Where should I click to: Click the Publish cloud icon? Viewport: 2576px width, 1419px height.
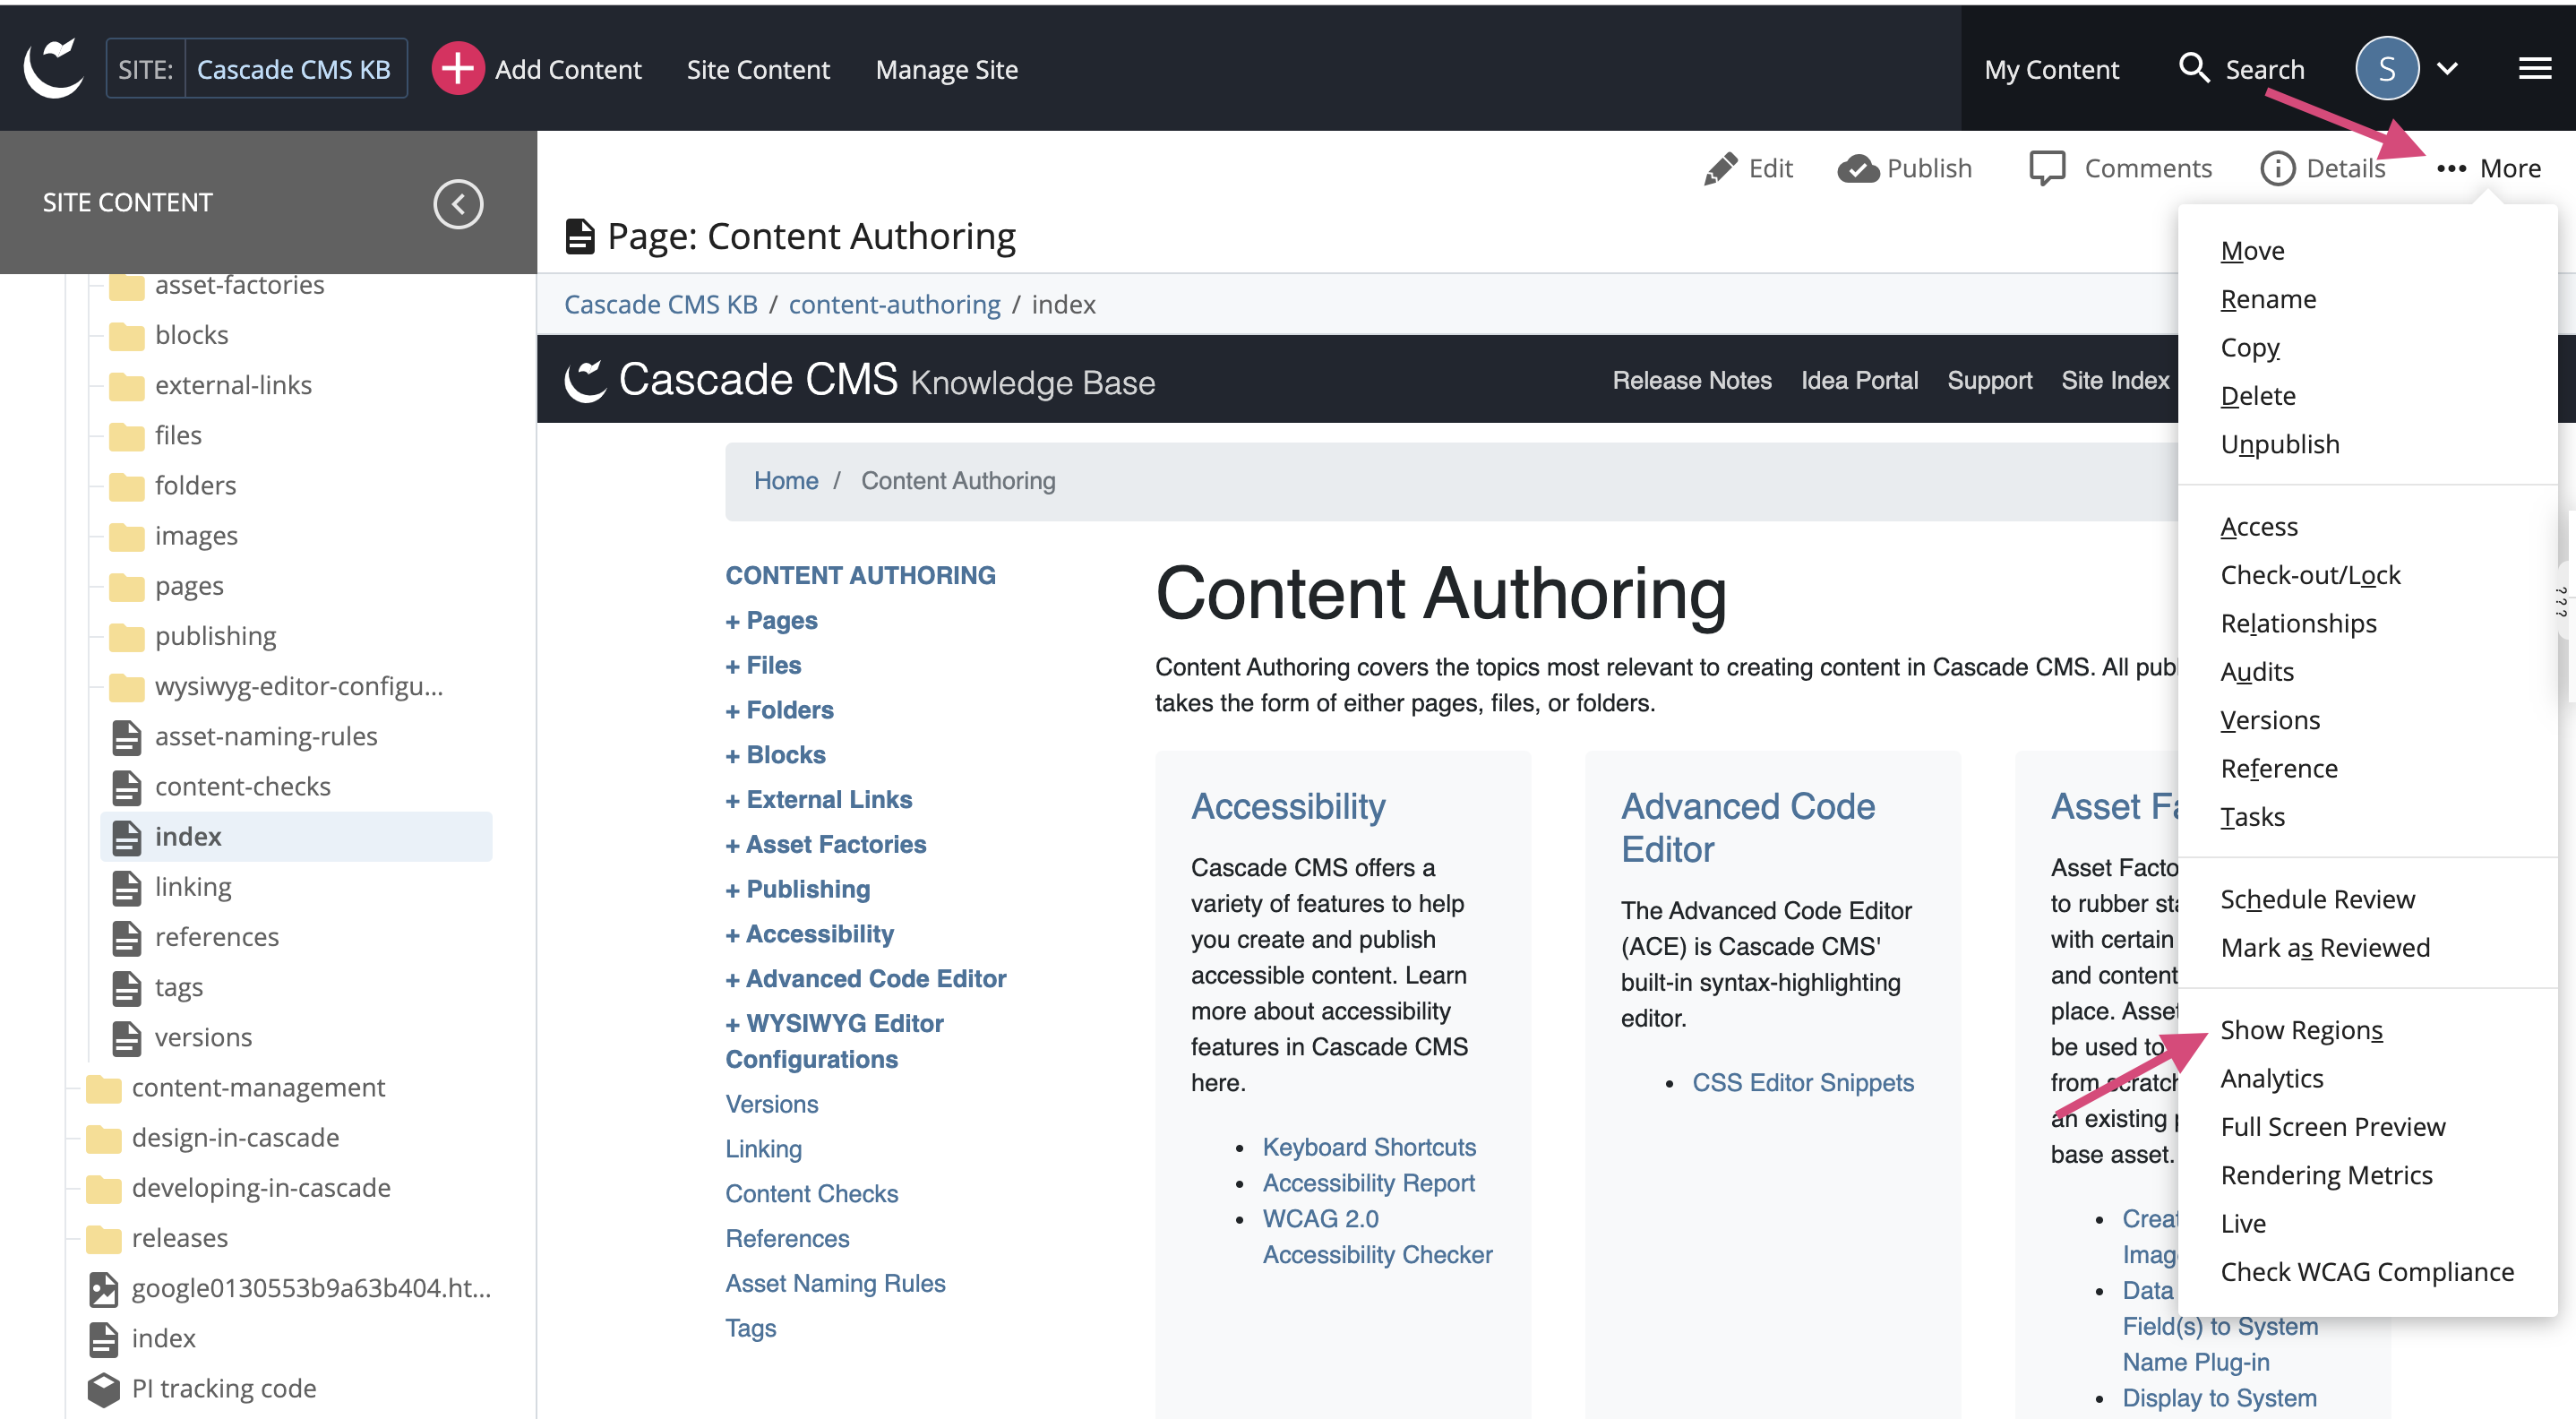1858,168
